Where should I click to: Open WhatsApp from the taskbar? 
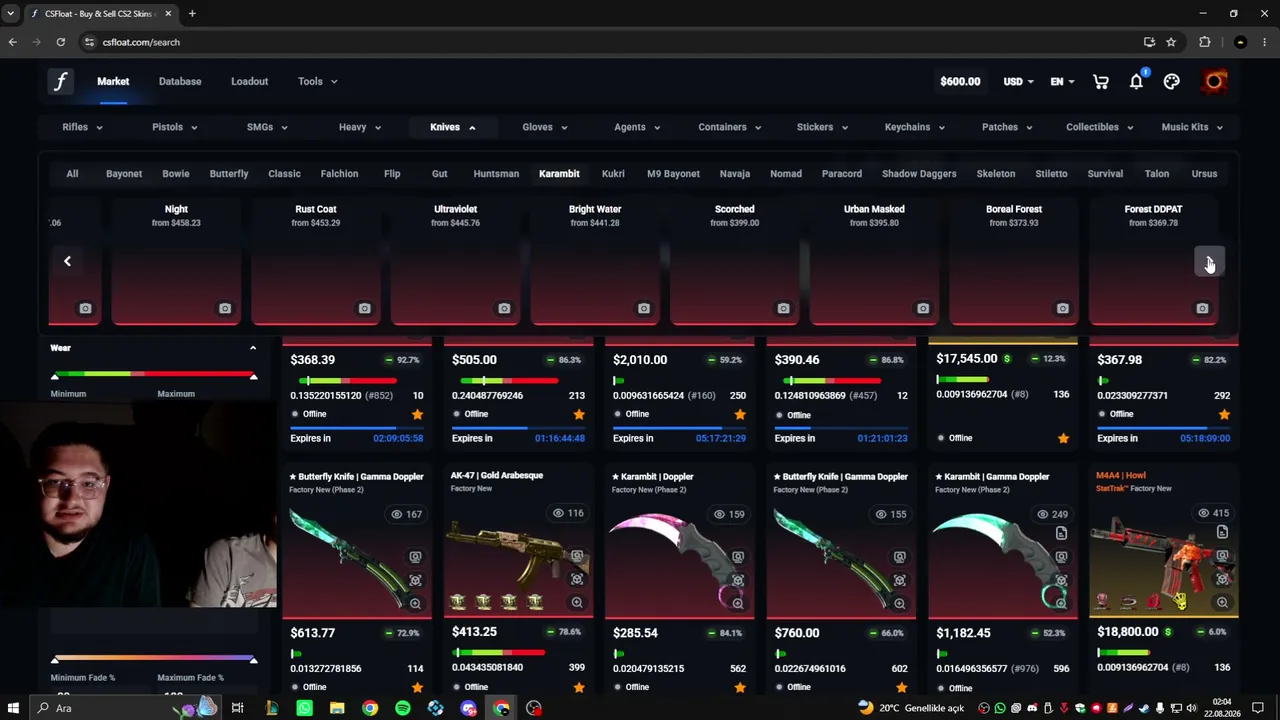(304, 708)
